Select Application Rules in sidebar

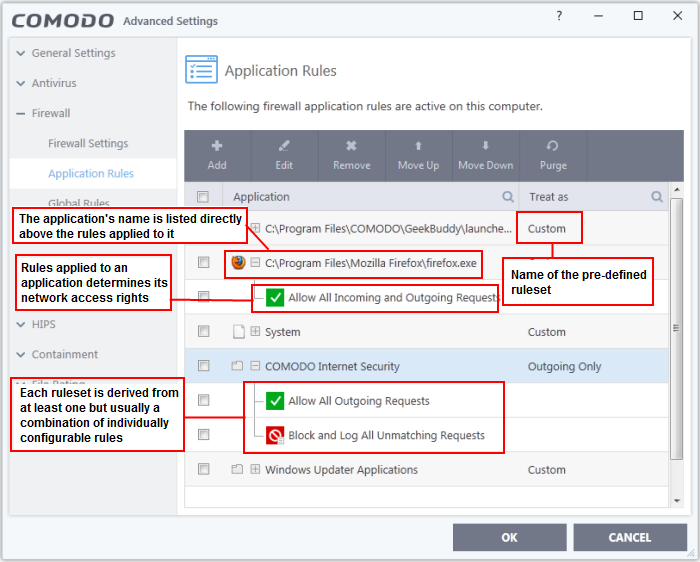coord(91,173)
